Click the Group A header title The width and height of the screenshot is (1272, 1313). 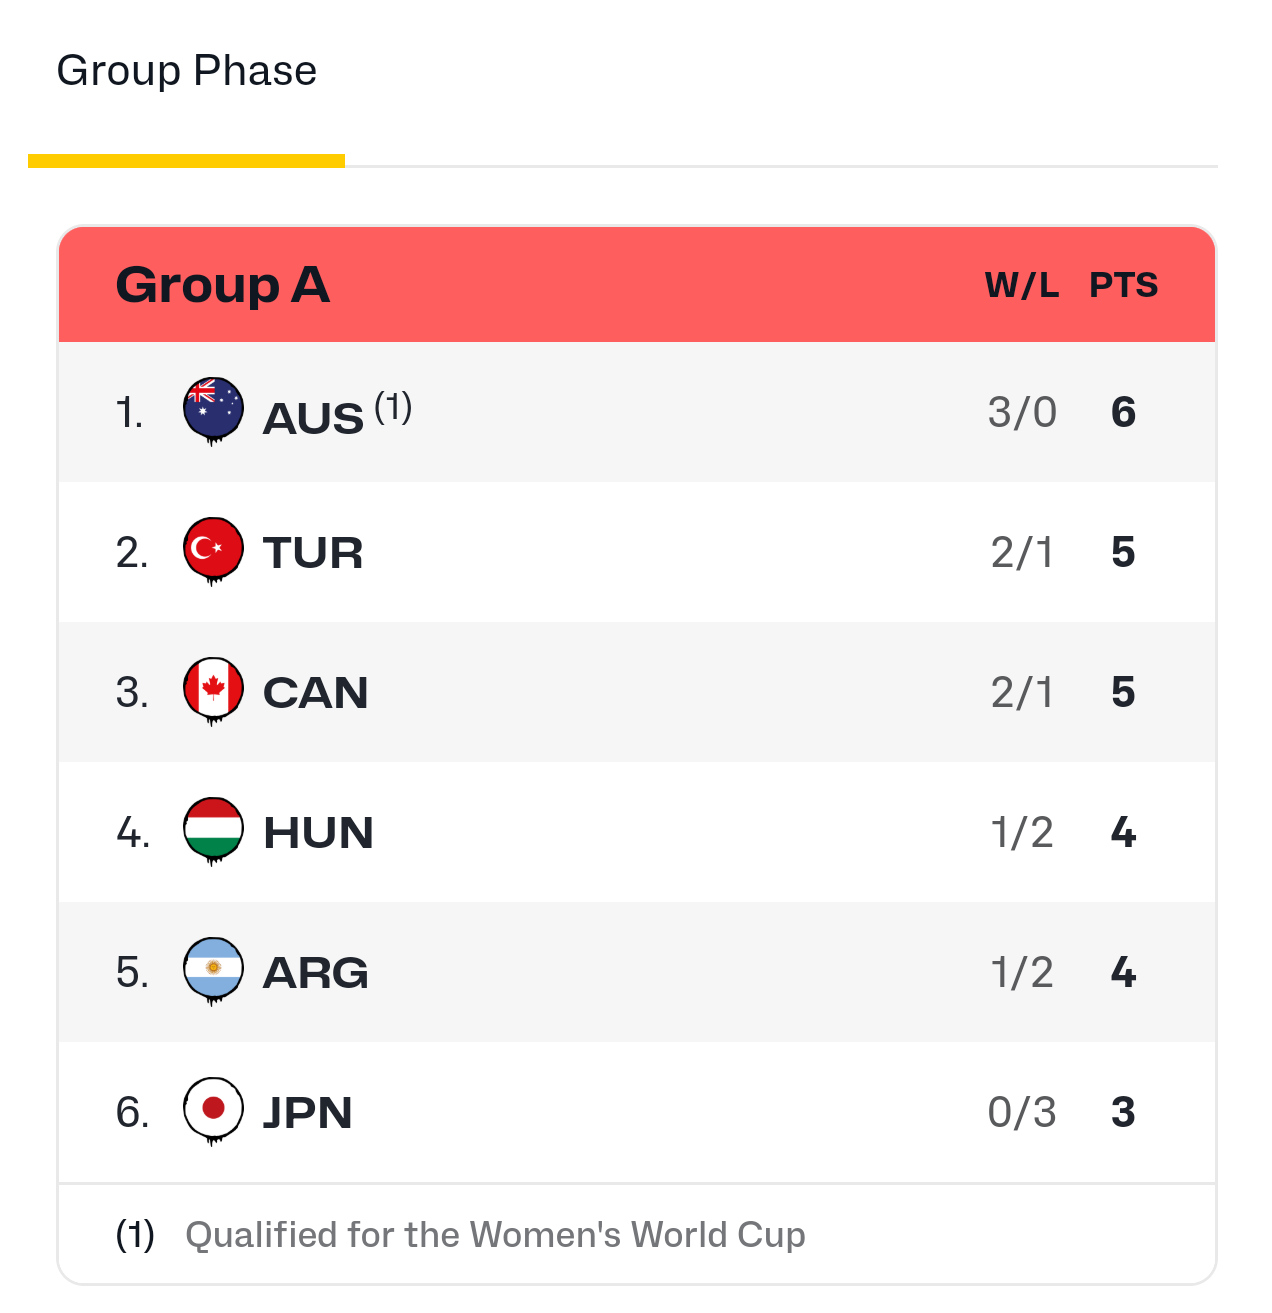[x=222, y=285]
